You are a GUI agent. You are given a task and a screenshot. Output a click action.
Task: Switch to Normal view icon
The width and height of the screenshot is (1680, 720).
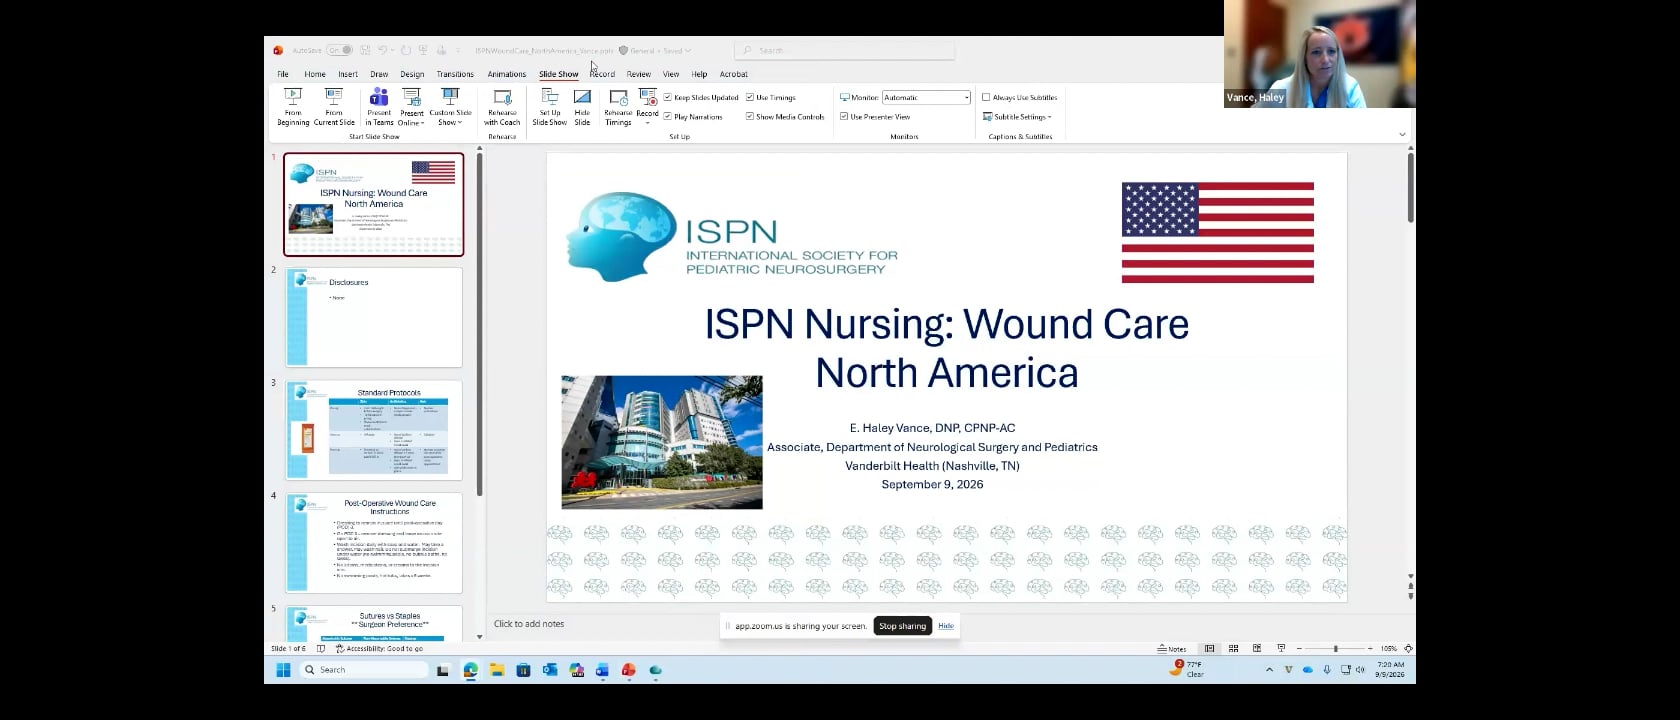coord(1209,648)
